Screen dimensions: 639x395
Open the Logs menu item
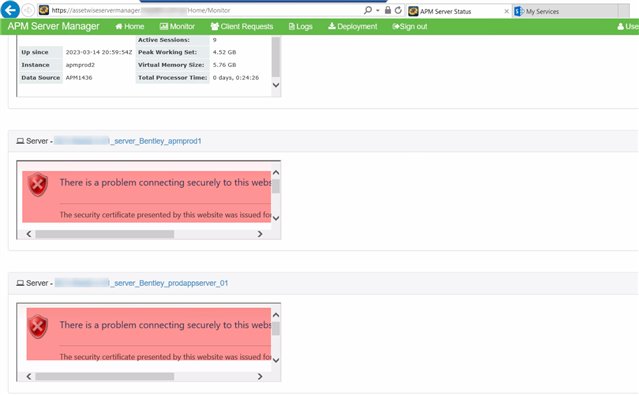(x=301, y=26)
